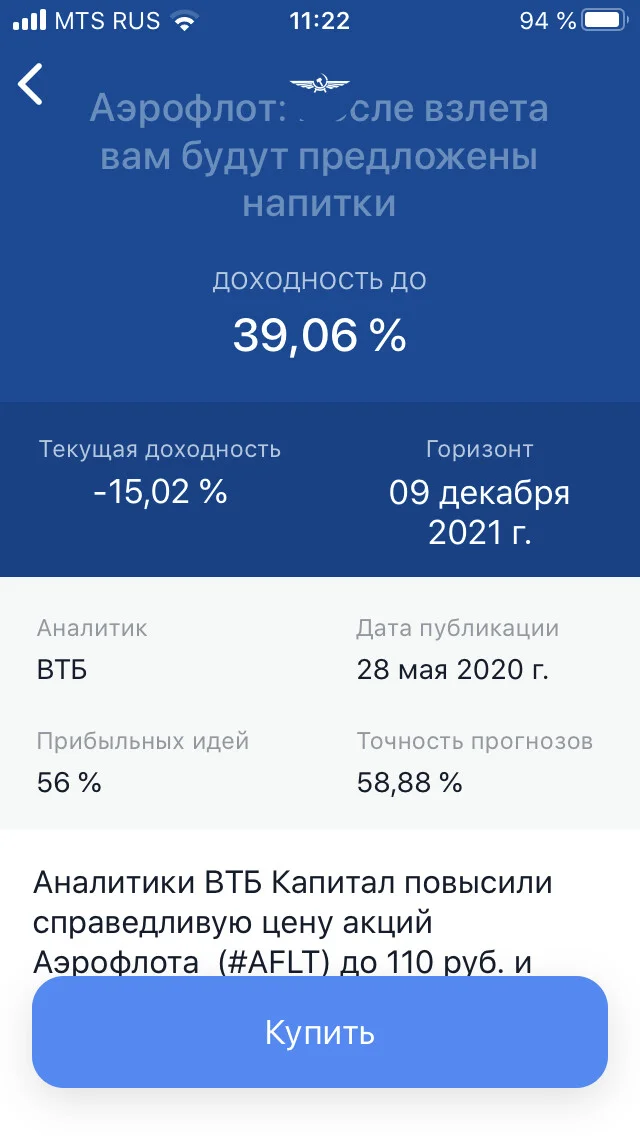Tap the 09 декабря 2021 г. horizon date
The height and width of the screenshot is (1136, 640).
pyautogui.click(x=479, y=513)
